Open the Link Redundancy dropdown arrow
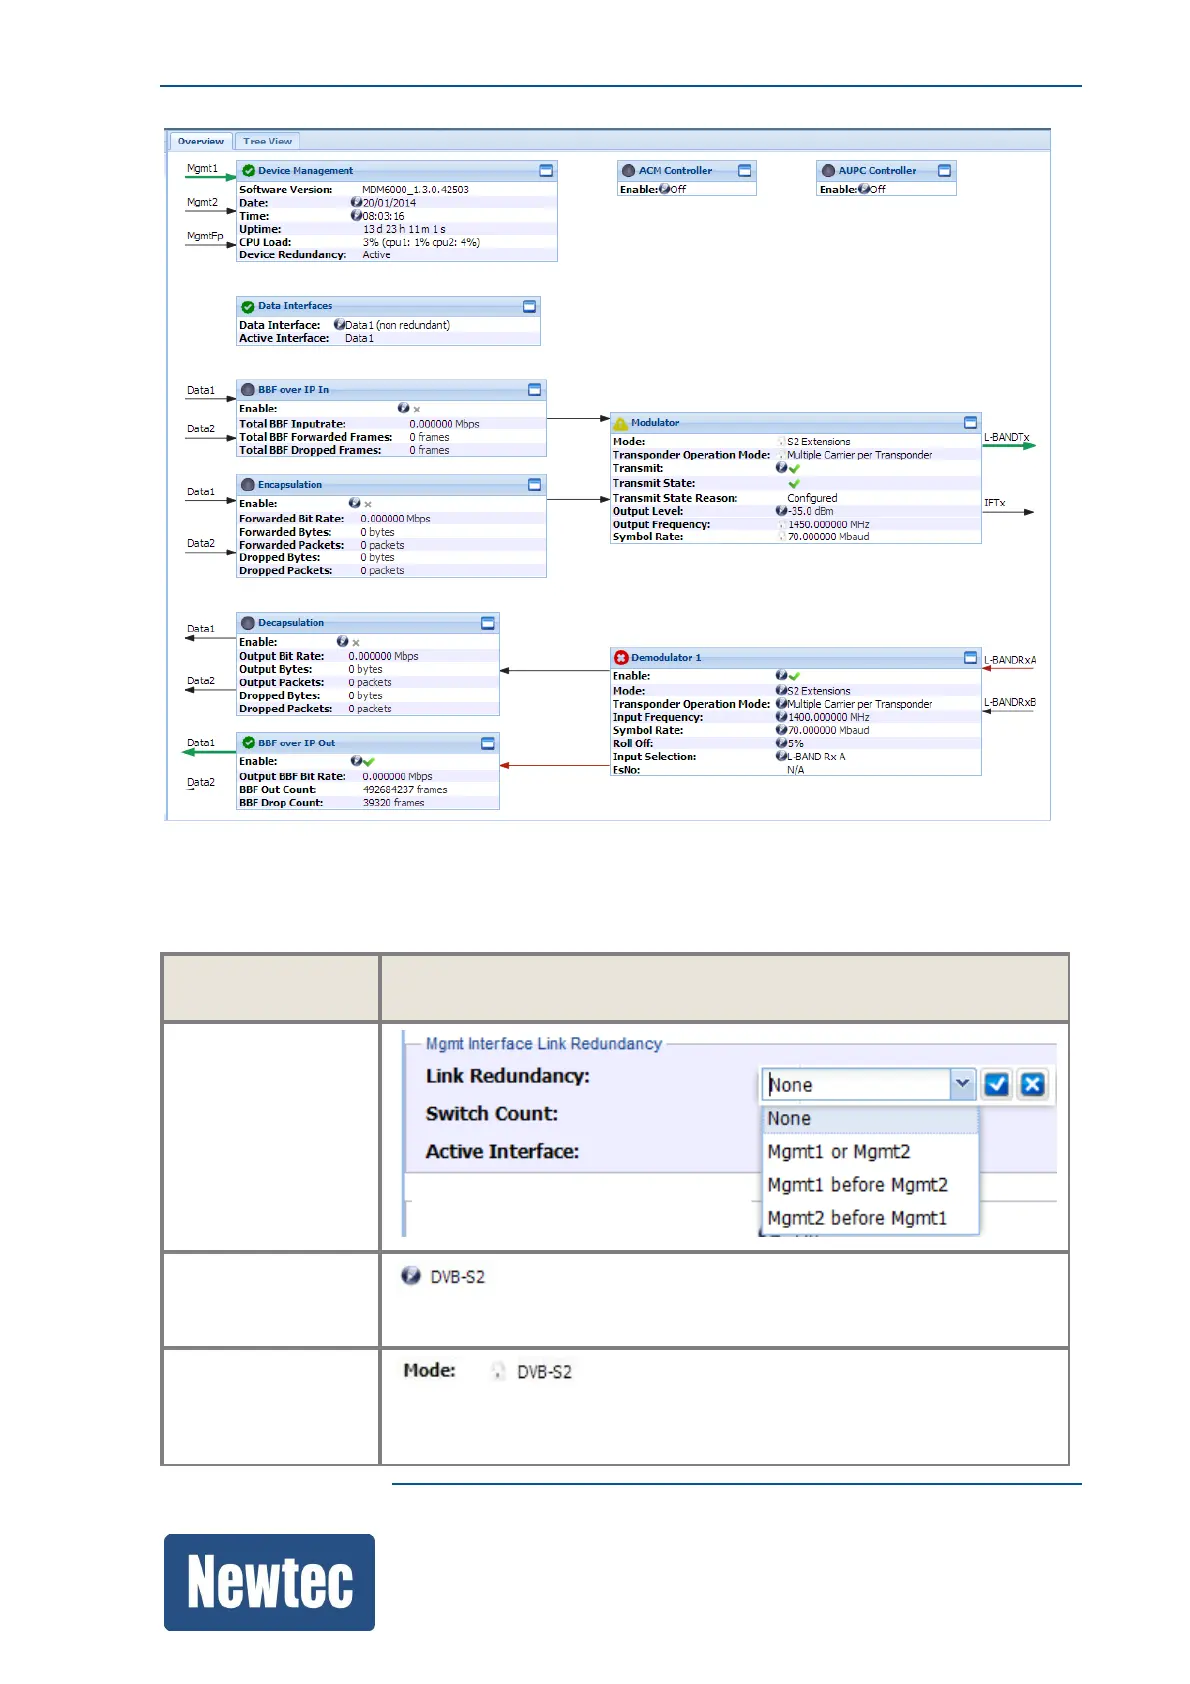Image resolution: width=1190 pixels, height=1684 pixels. point(962,1084)
